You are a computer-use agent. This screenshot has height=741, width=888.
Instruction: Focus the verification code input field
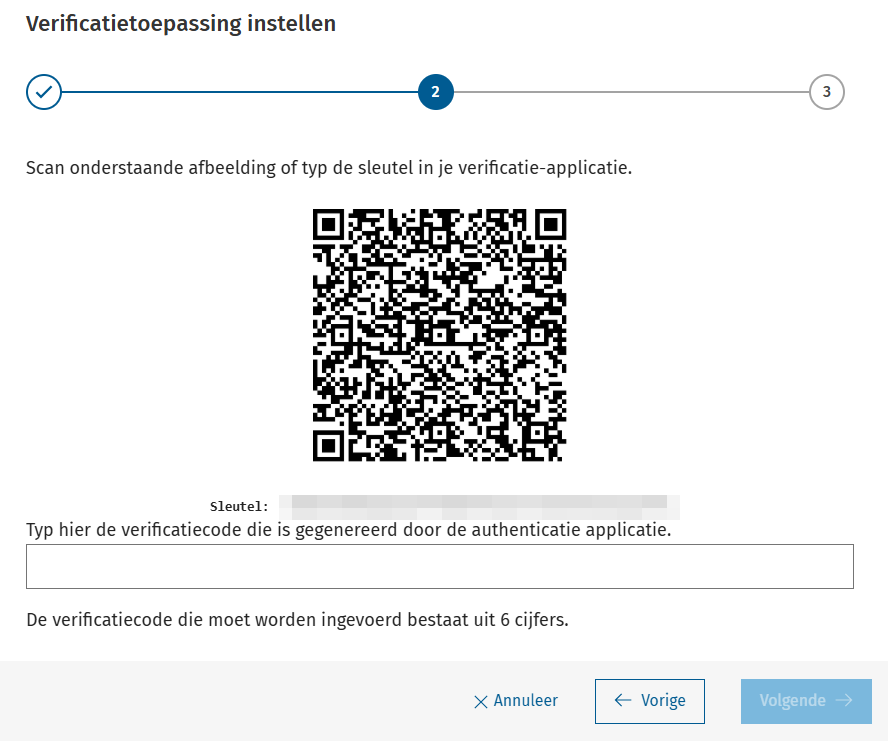(x=439, y=566)
